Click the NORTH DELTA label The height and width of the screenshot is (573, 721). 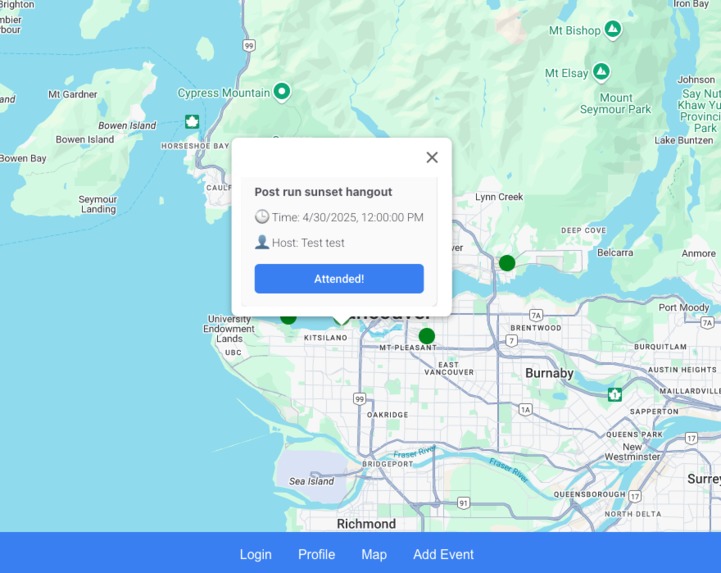click(x=633, y=514)
